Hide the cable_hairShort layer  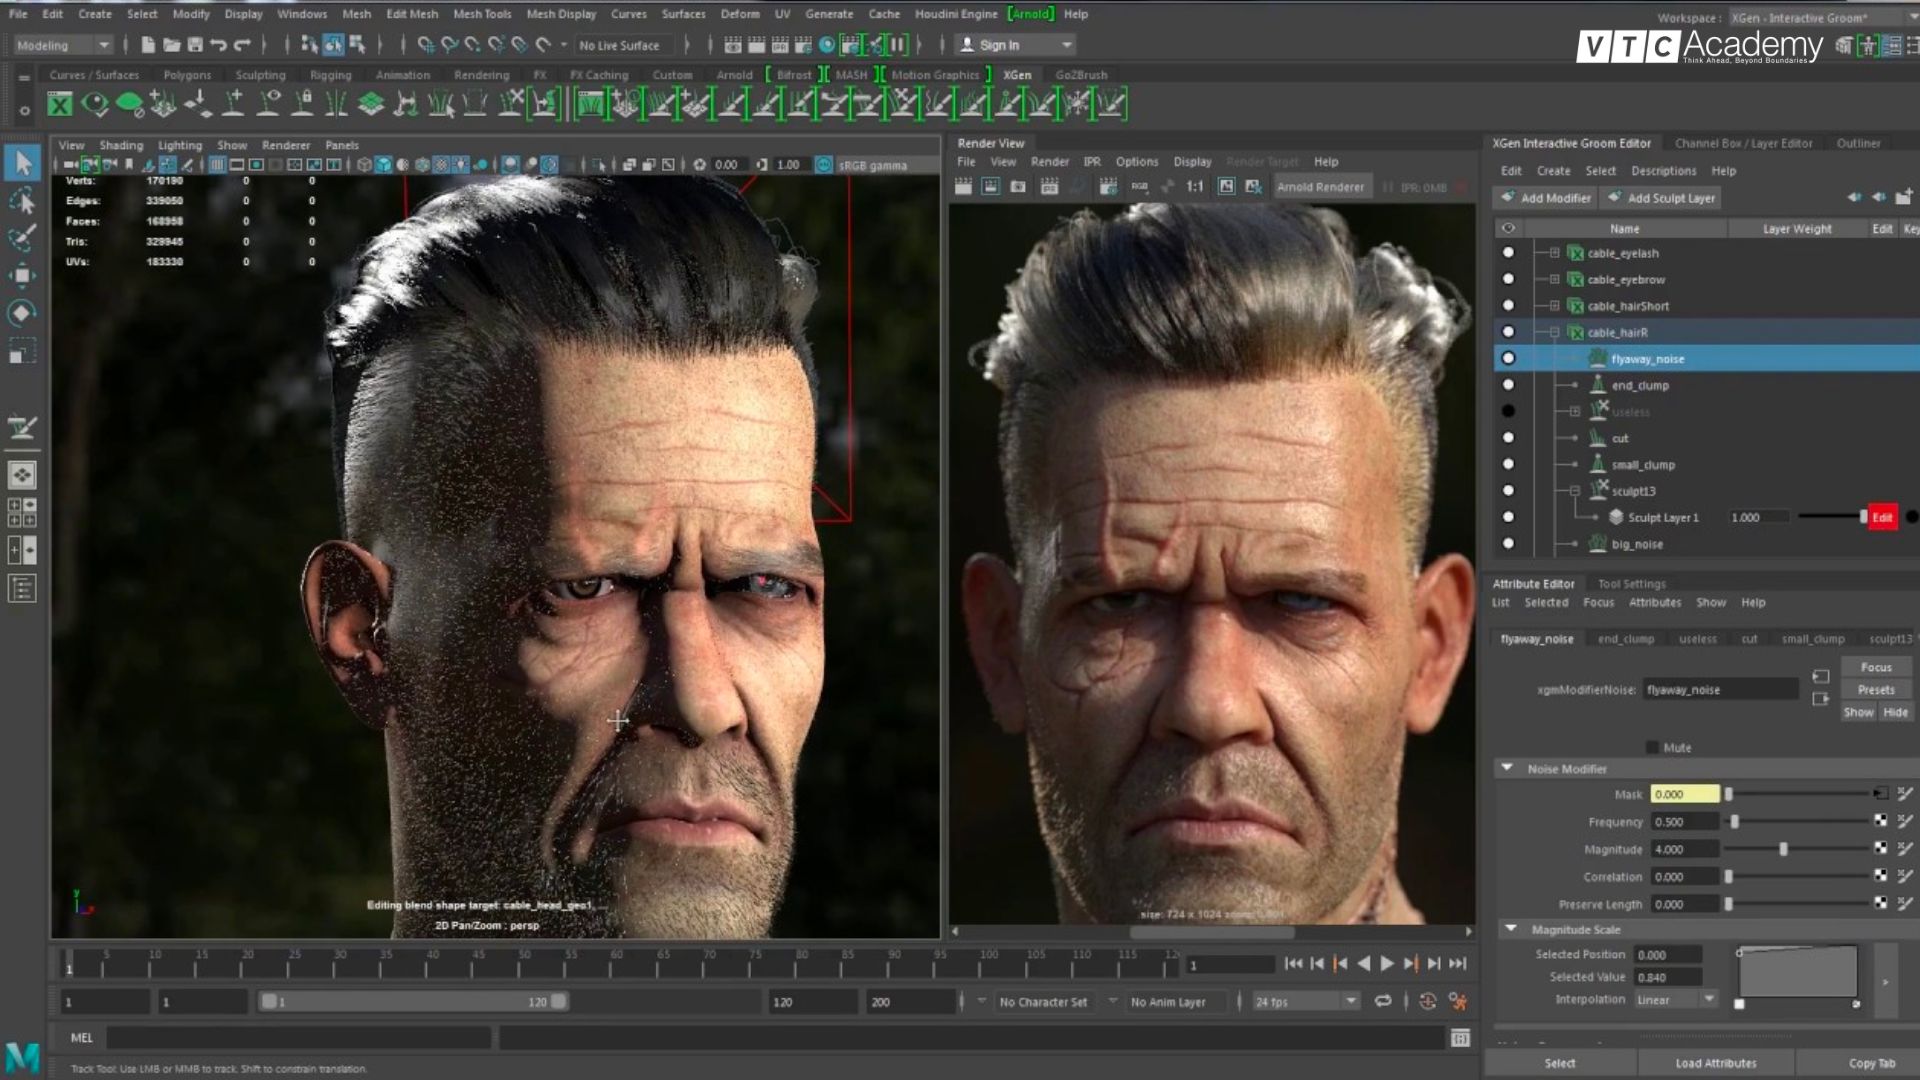pos(1508,305)
